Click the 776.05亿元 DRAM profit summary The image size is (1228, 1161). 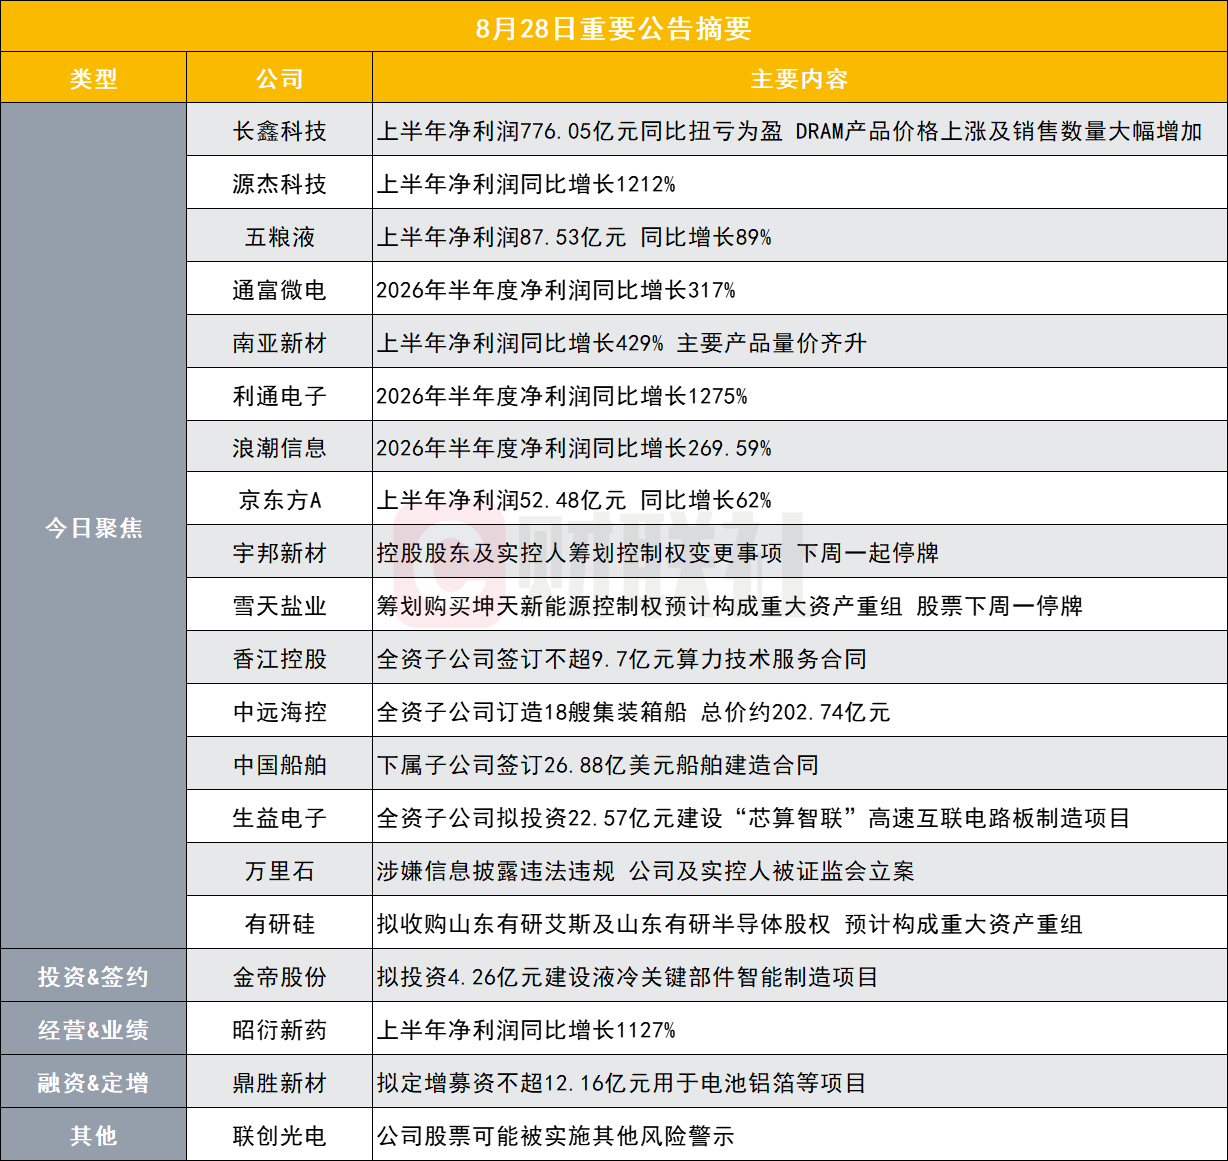pos(790,131)
